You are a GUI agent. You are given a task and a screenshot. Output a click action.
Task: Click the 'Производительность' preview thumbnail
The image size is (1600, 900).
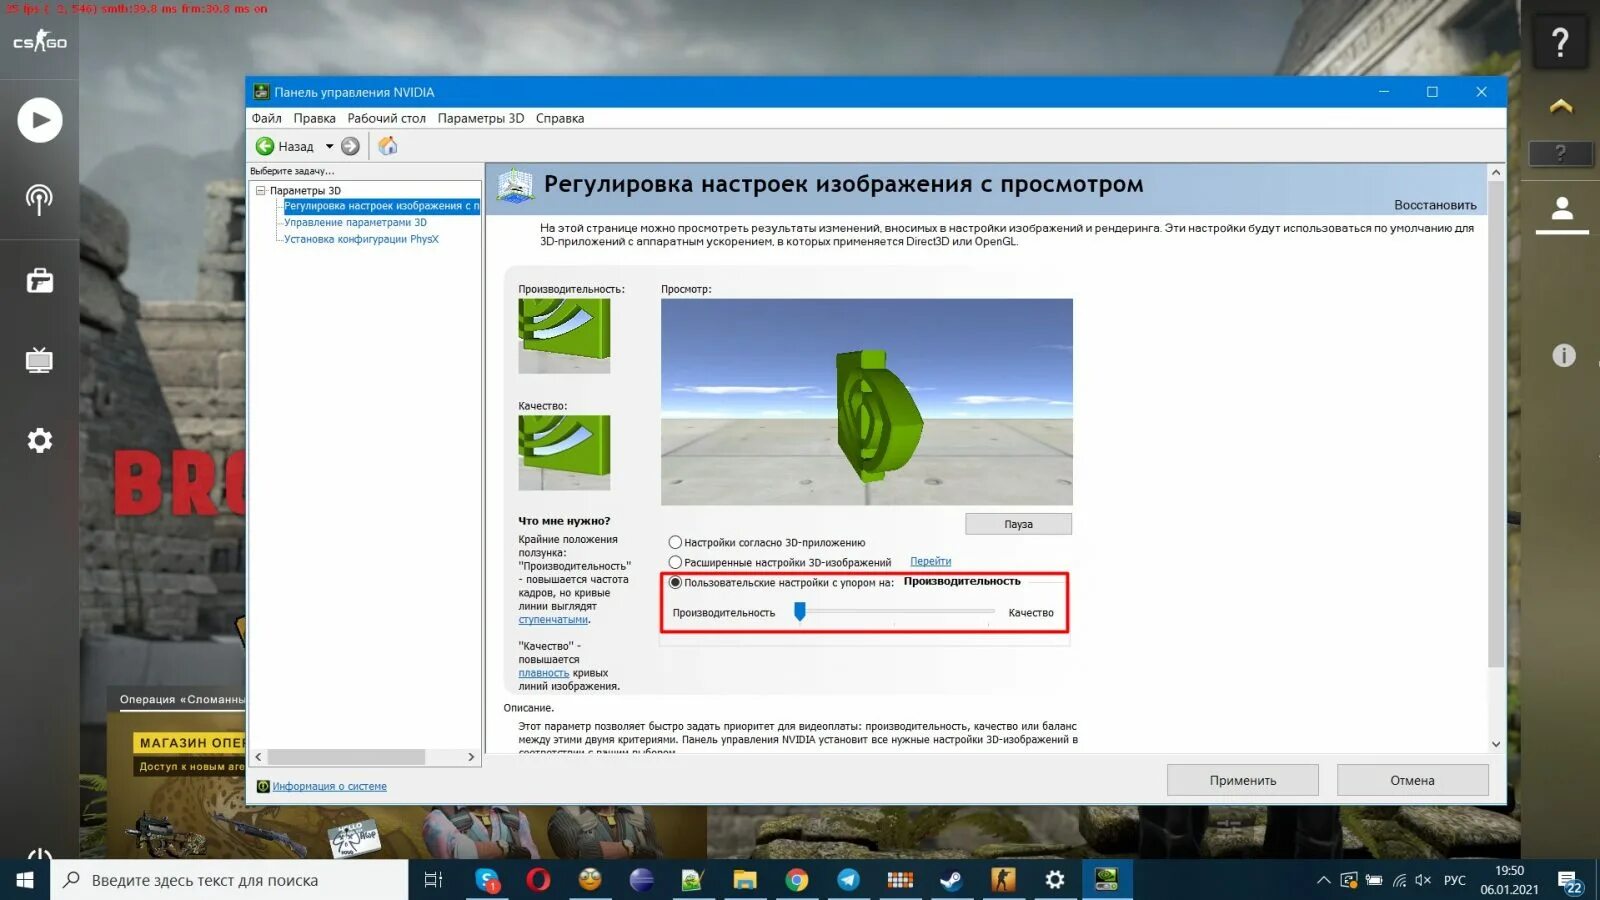(x=564, y=336)
